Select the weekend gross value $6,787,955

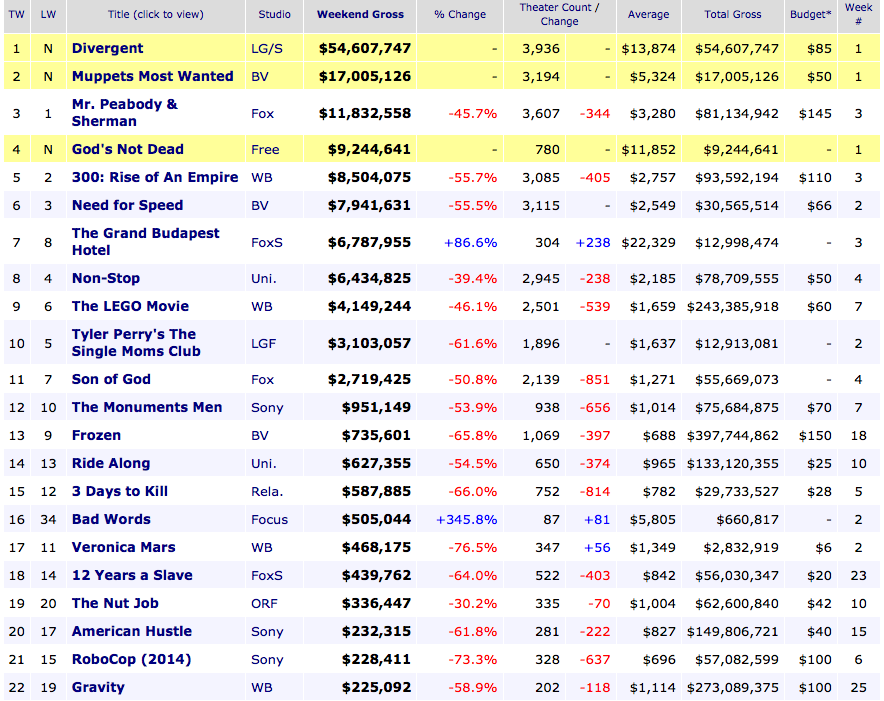coord(369,243)
